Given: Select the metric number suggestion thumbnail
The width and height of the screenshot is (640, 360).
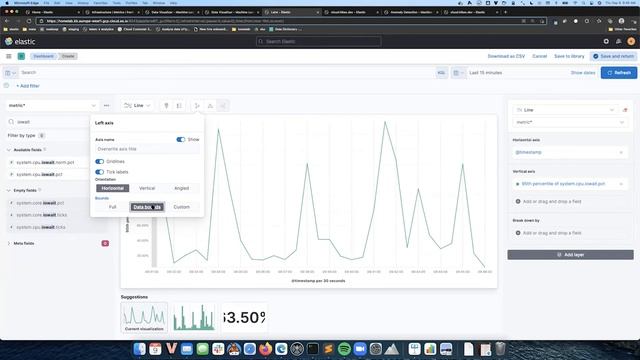Looking at the screenshot, I should point(244,318).
